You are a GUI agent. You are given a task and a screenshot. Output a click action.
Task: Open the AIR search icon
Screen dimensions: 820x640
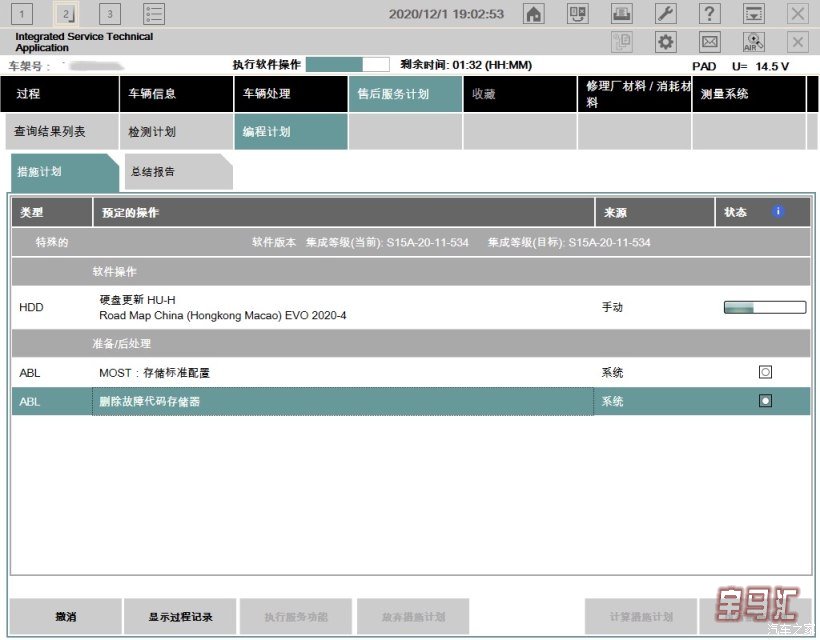coord(754,42)
